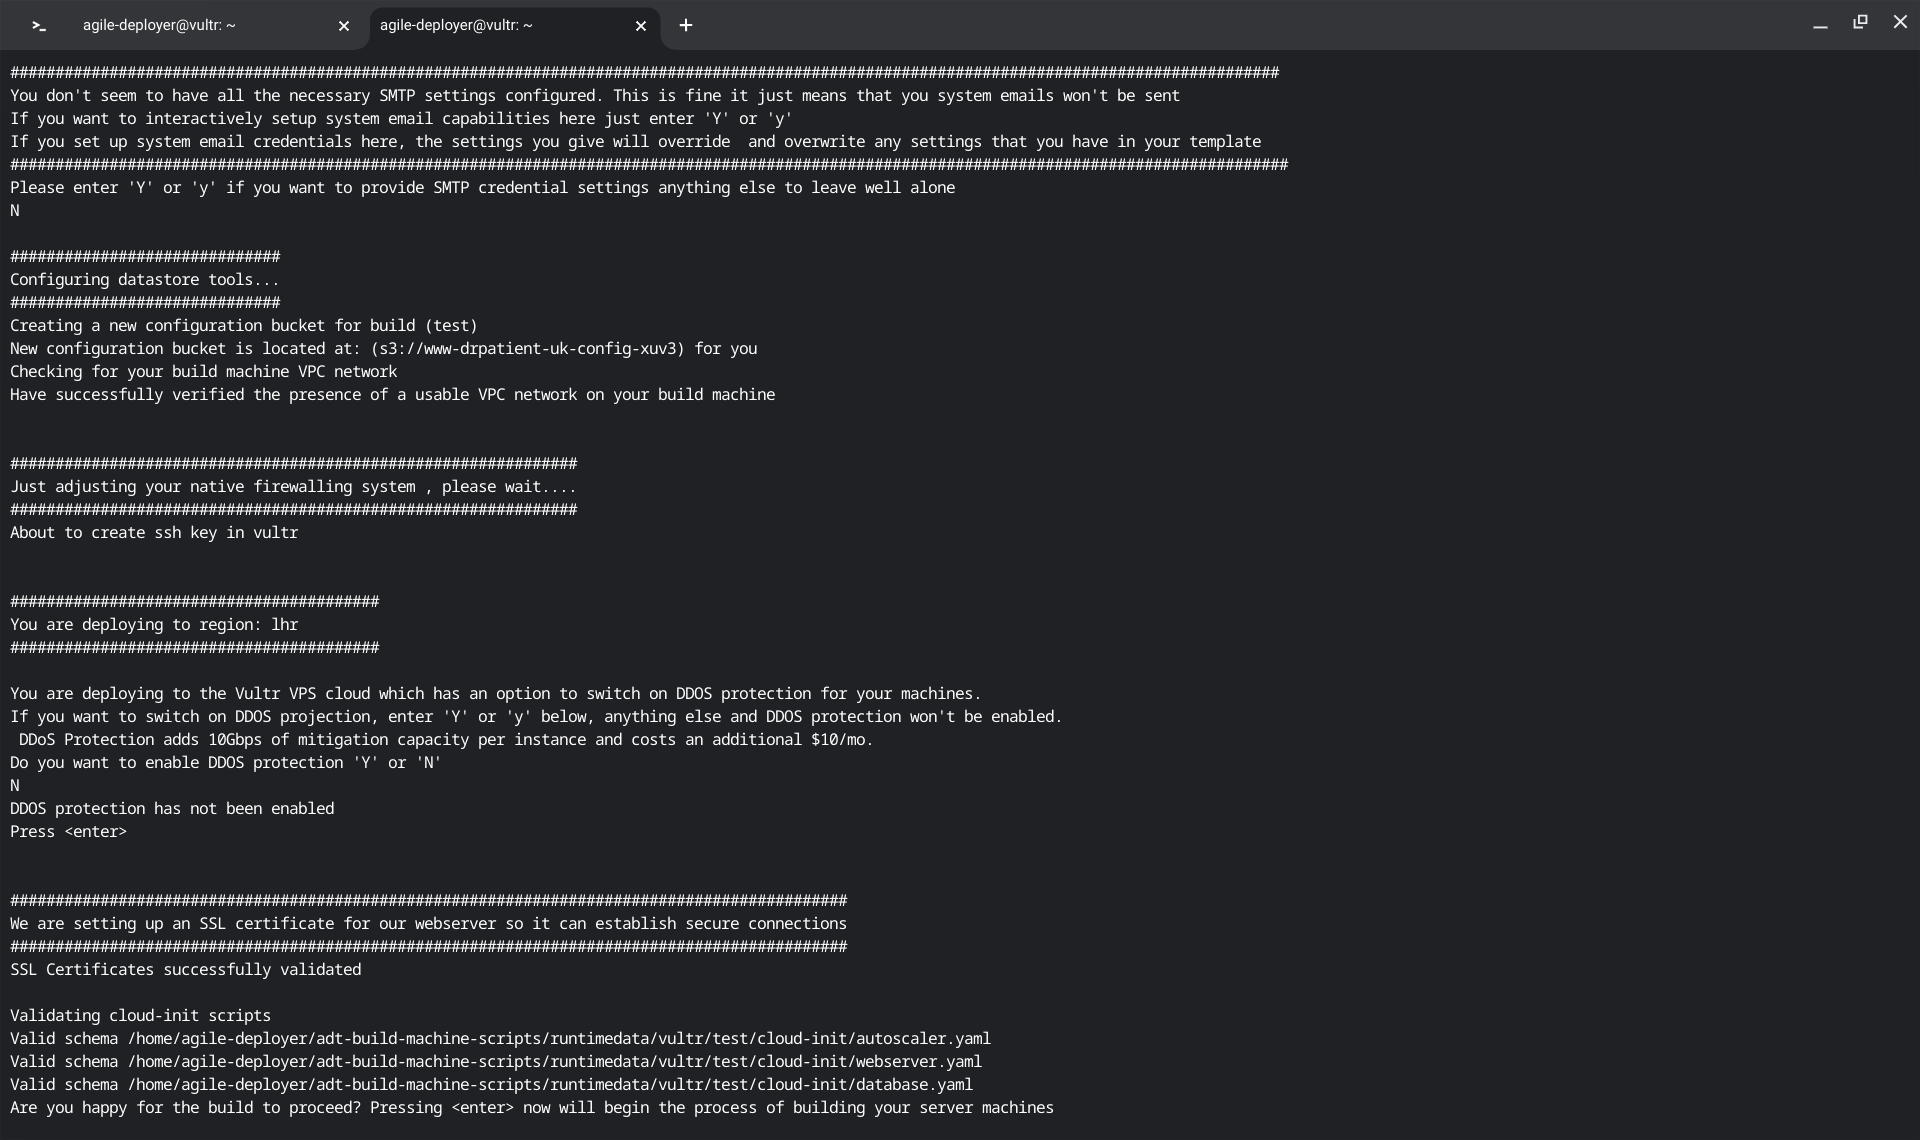This screenshot has width=1920, height=1140.
Task: Minimize the terminal window
Action: click(x=1820, y=24)
